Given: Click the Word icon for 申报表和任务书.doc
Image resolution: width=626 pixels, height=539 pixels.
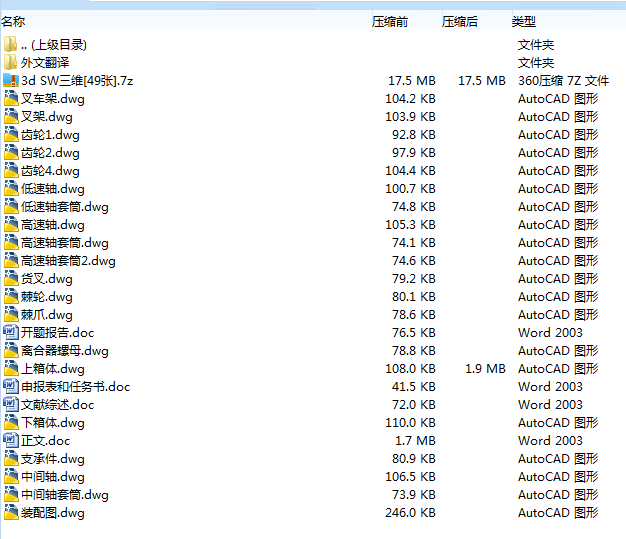Looking at the screenshot, I should click(11, 386).
